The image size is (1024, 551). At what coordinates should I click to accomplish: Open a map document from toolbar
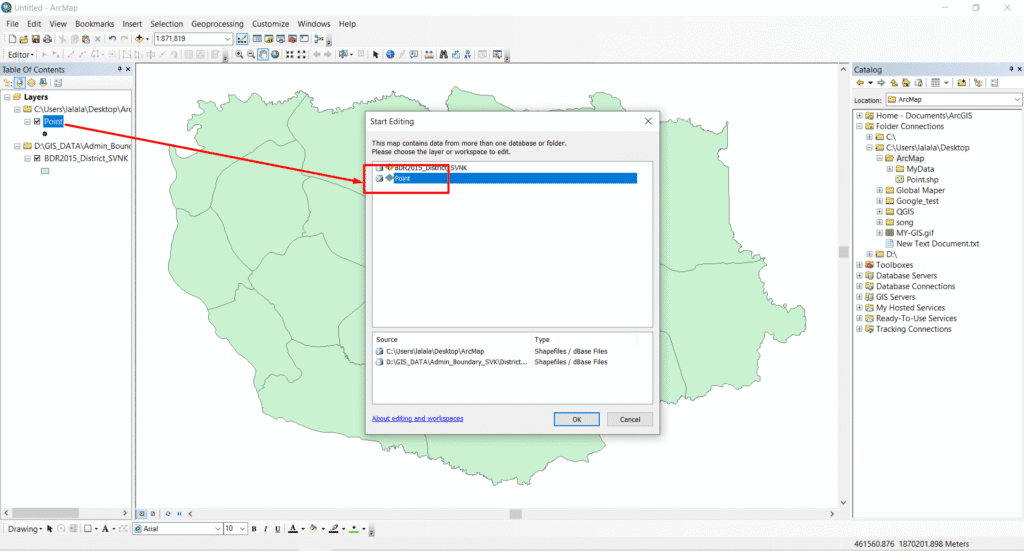coord(24,39)
